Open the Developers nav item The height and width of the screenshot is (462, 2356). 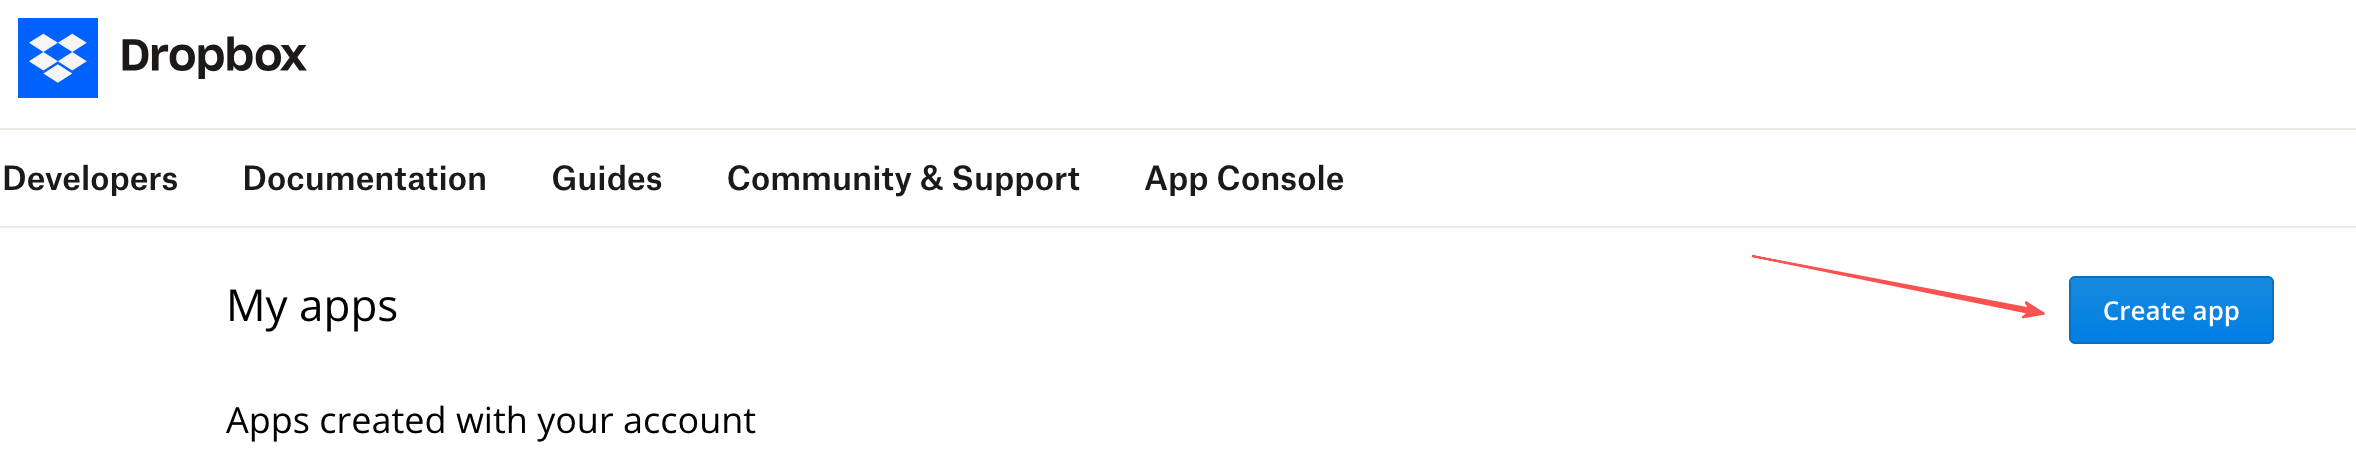click(x=90, y=179)
